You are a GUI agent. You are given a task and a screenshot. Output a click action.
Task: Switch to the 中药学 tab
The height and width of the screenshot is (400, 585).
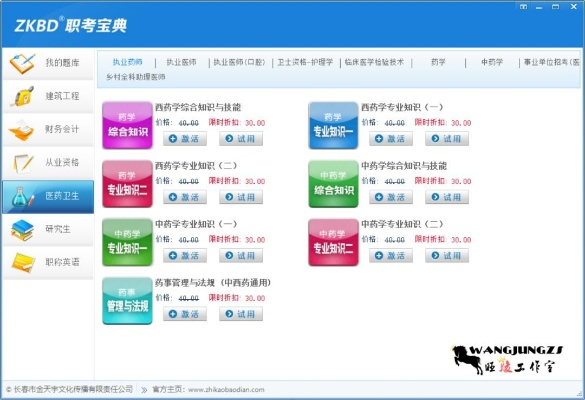pos(492,62)
